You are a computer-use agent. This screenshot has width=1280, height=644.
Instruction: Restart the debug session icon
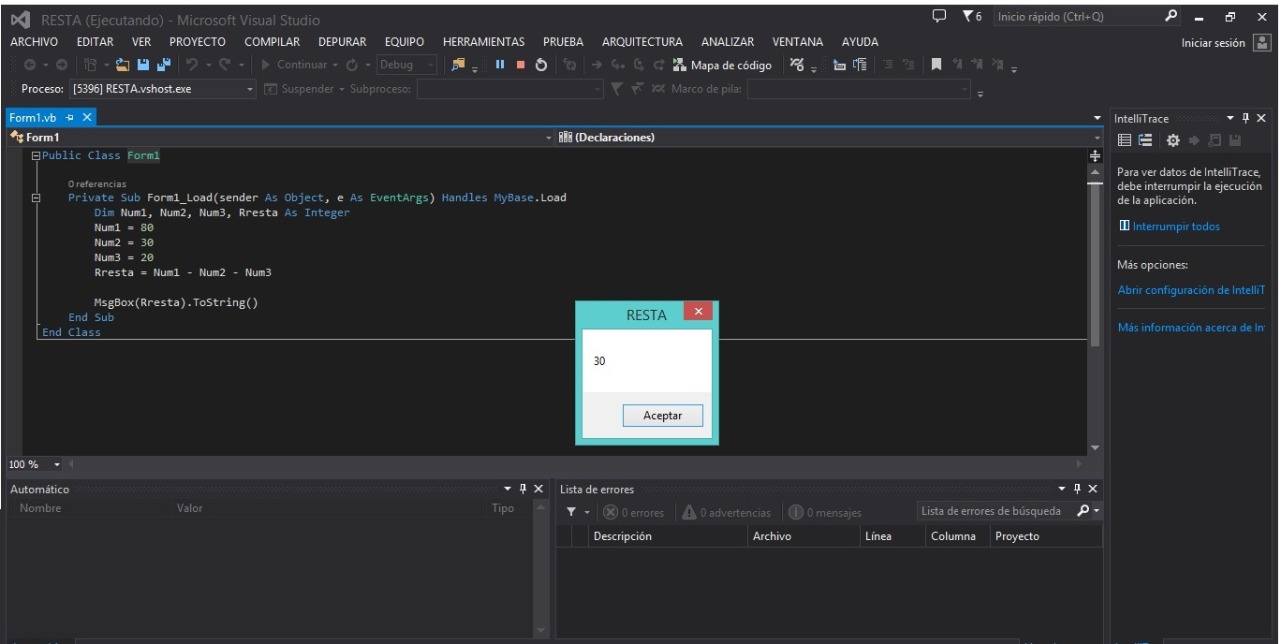[x=540, y=64]
